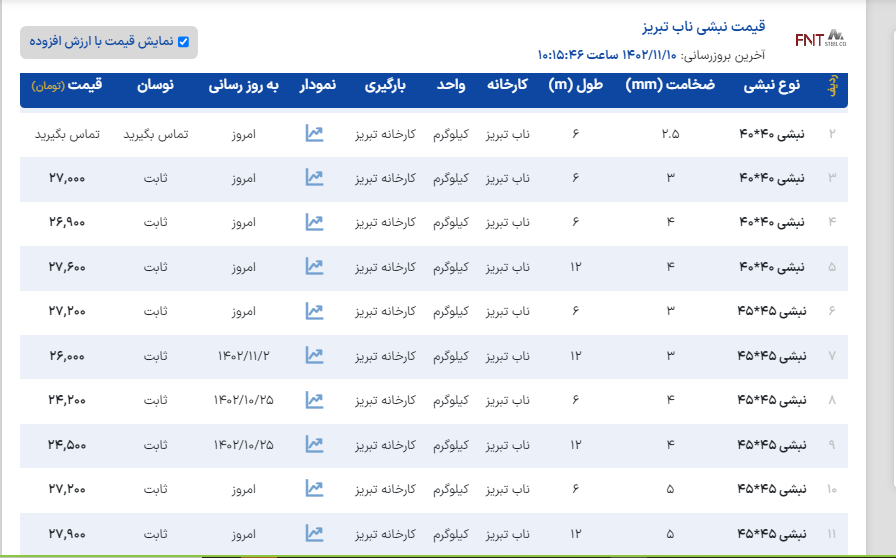Viewport: 896px width, 558px height.
Task: Show price chart for row 5 priced 27,600
Action: pyautogui.click(x=314, y=266)
